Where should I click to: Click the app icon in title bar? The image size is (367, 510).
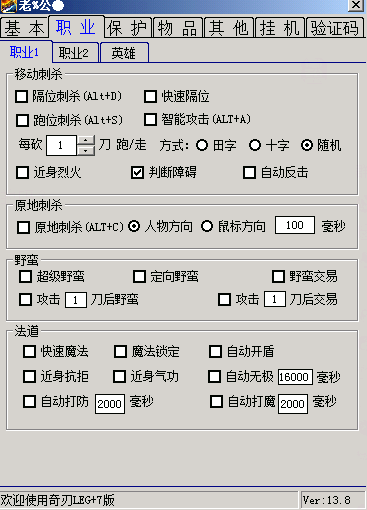point(8,6)
